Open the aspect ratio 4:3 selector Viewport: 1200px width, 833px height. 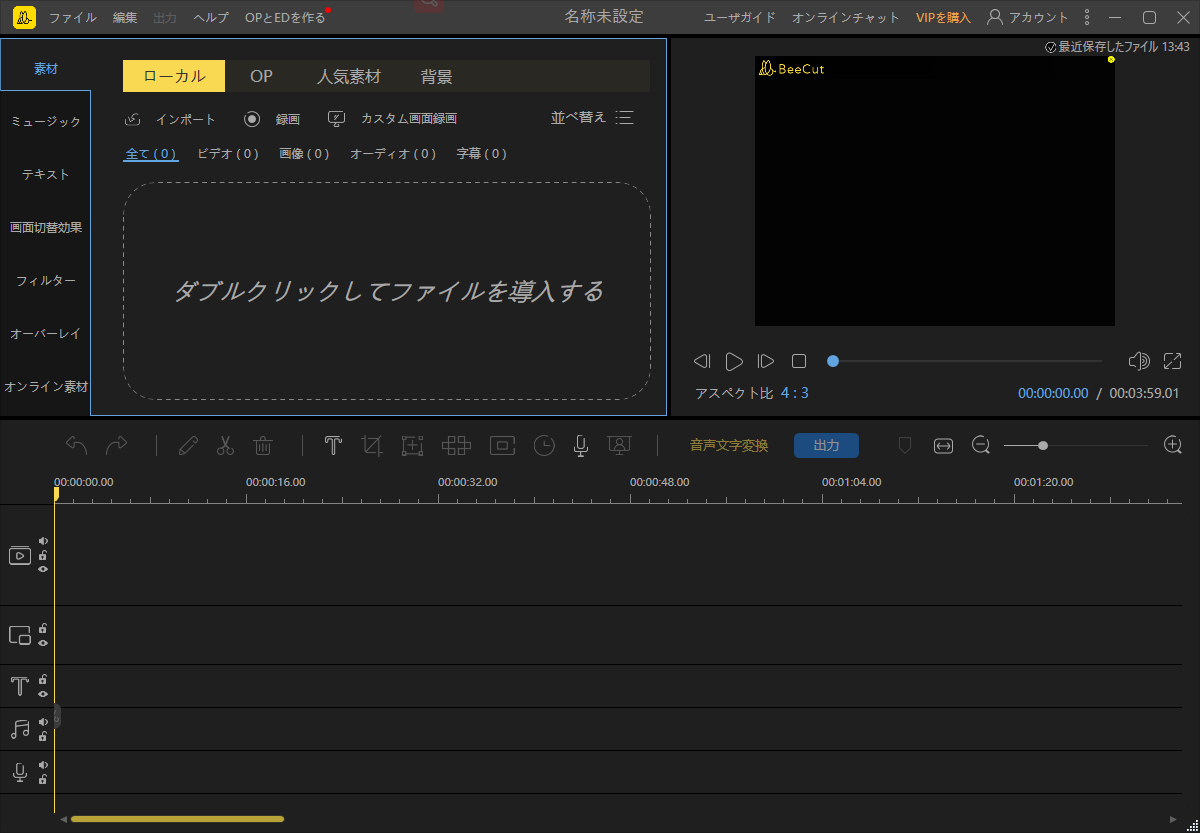795,393
